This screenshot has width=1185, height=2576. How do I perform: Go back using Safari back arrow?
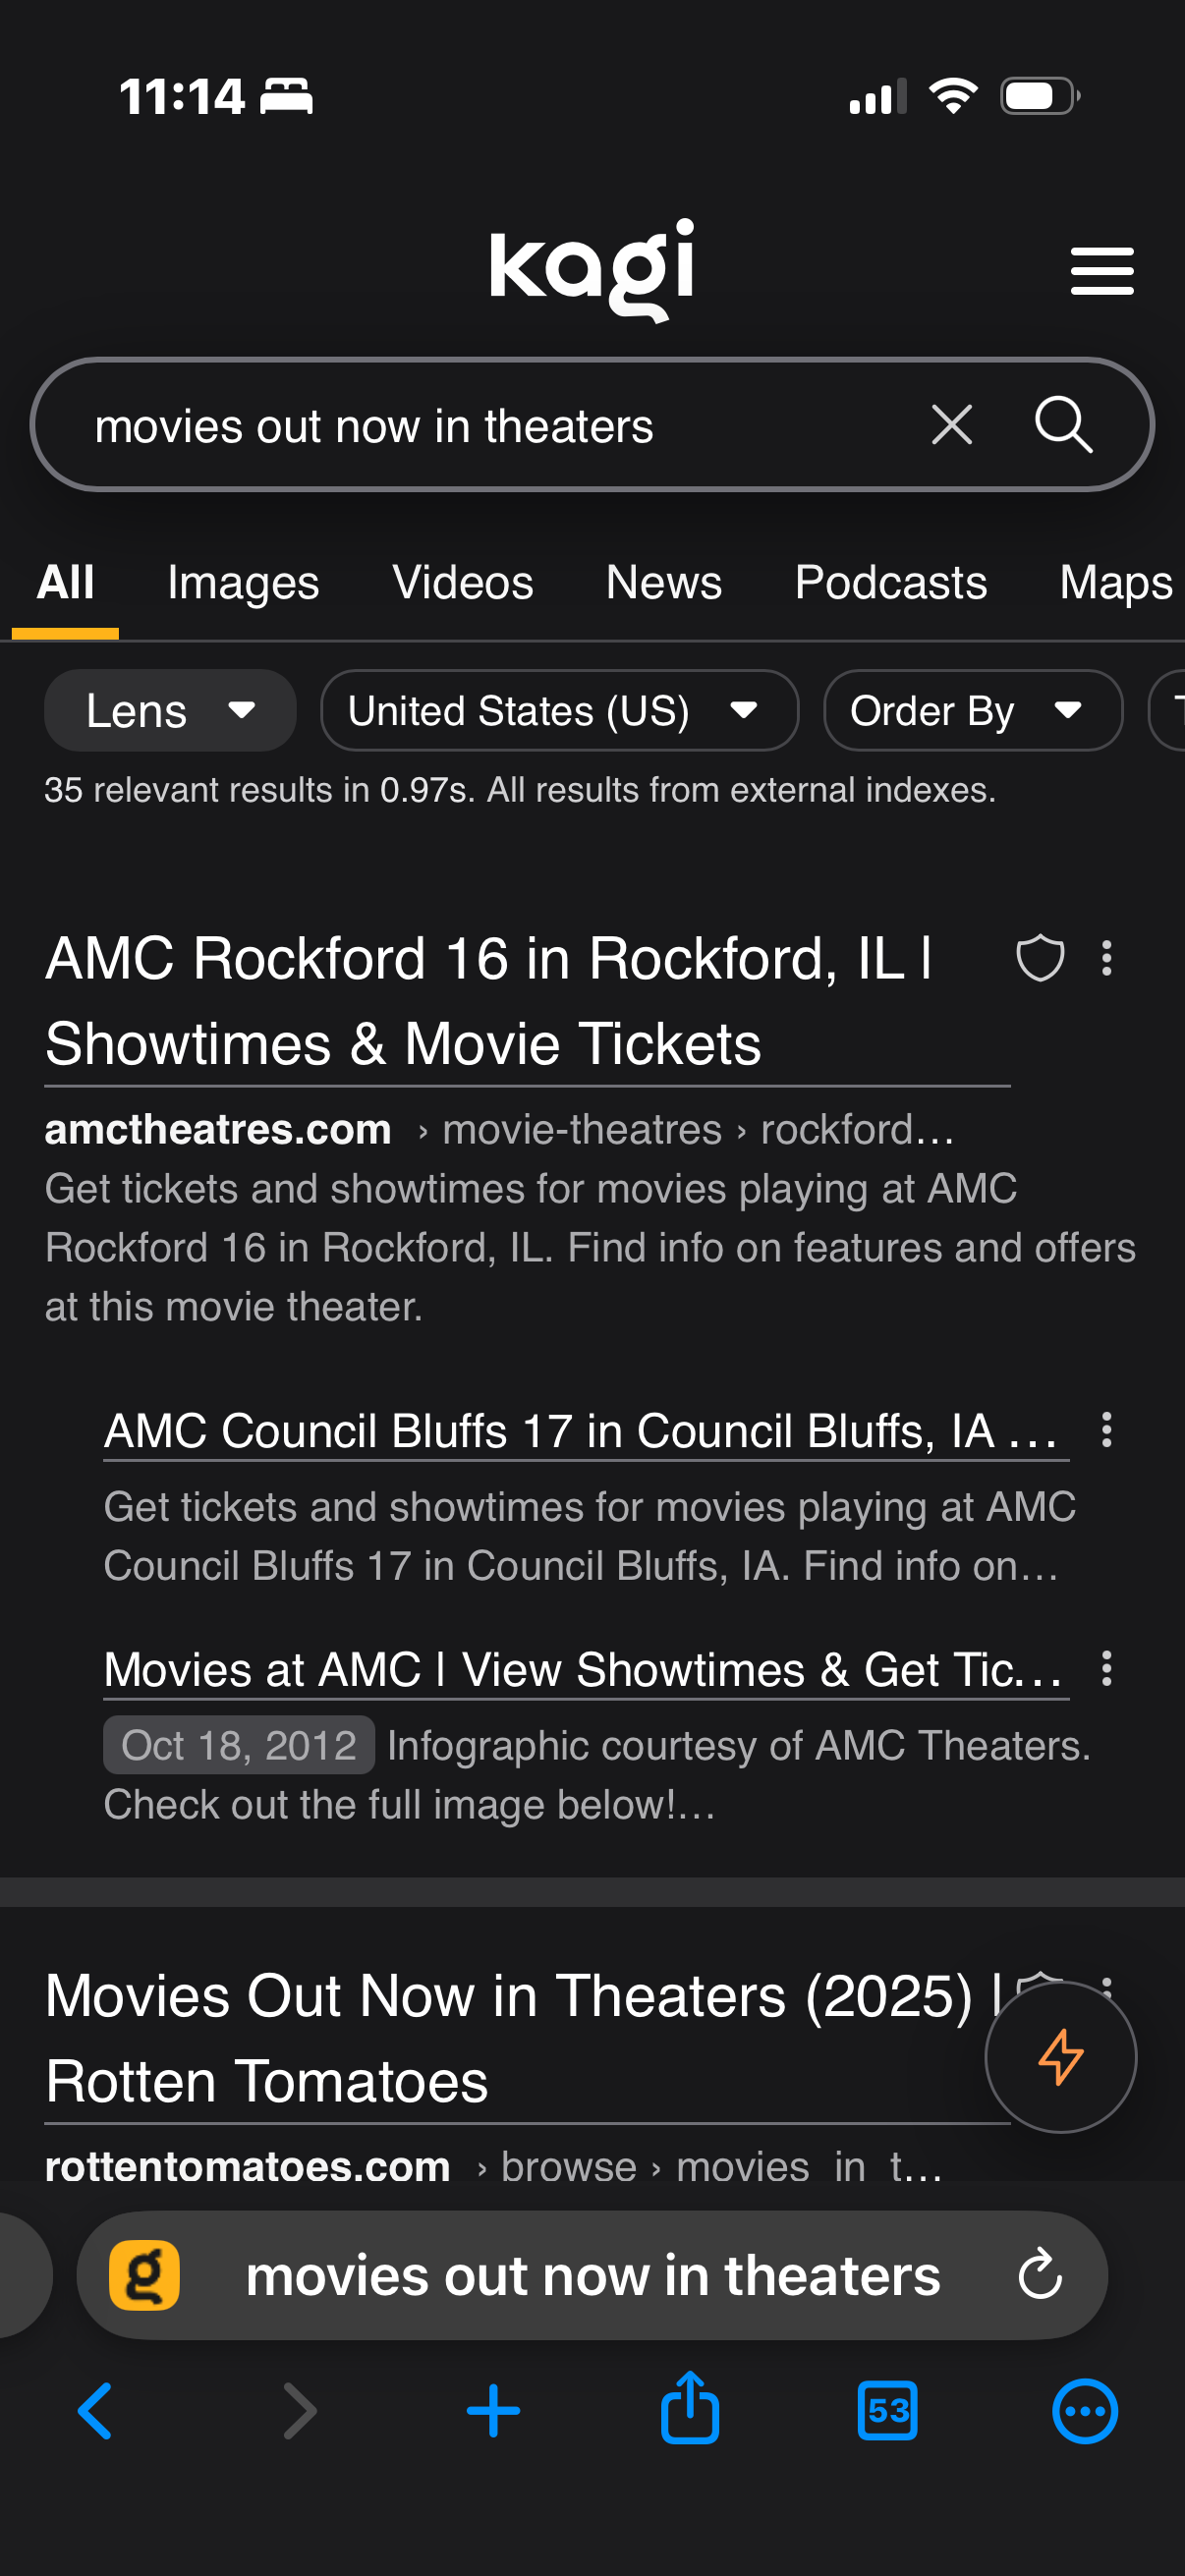pos(96,2411)
